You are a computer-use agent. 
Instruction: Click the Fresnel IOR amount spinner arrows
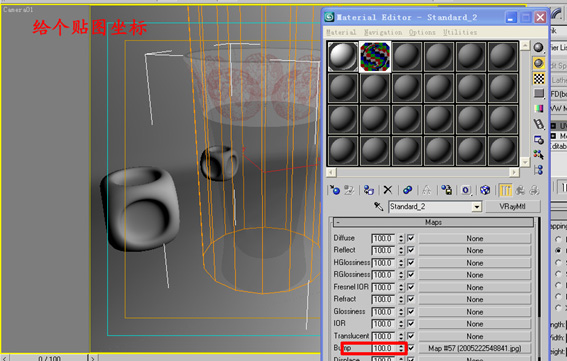click(401, 287)
